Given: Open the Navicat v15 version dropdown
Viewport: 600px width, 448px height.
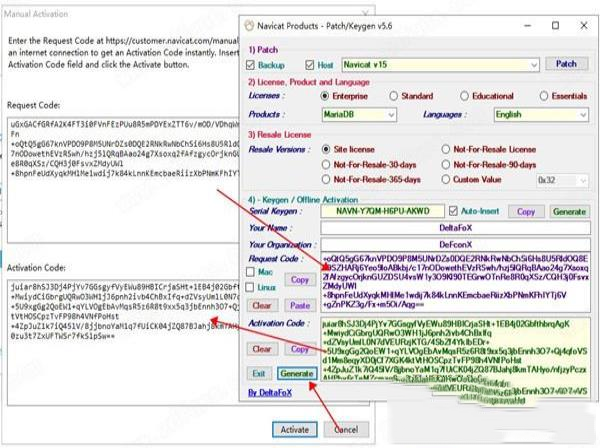Looking at the screenshot, I should [x=440, y=65].
